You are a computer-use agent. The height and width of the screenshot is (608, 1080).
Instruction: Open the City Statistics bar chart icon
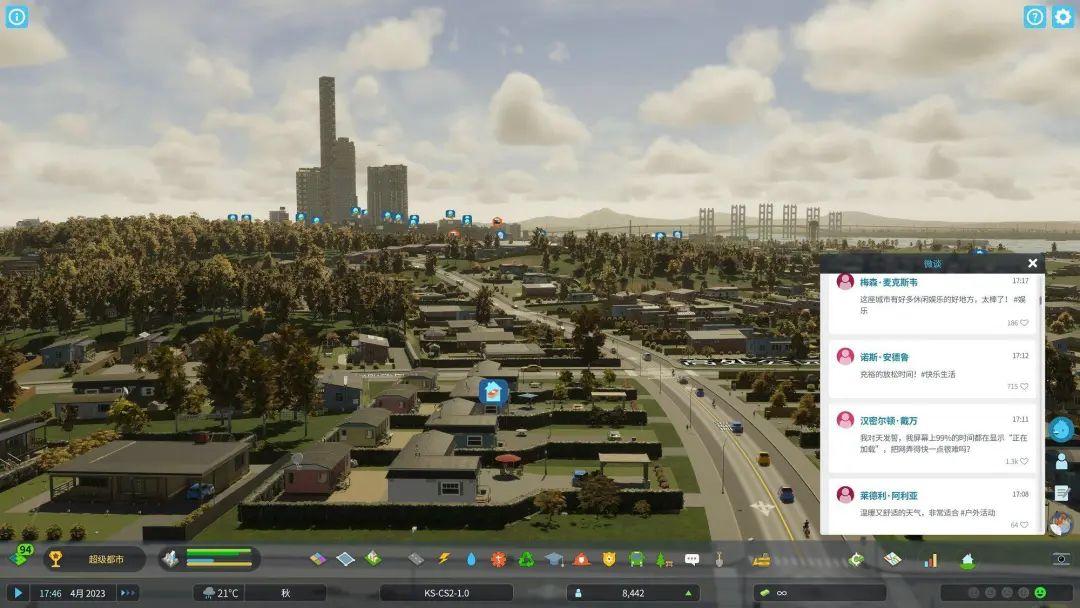click(x=931, y=560)
